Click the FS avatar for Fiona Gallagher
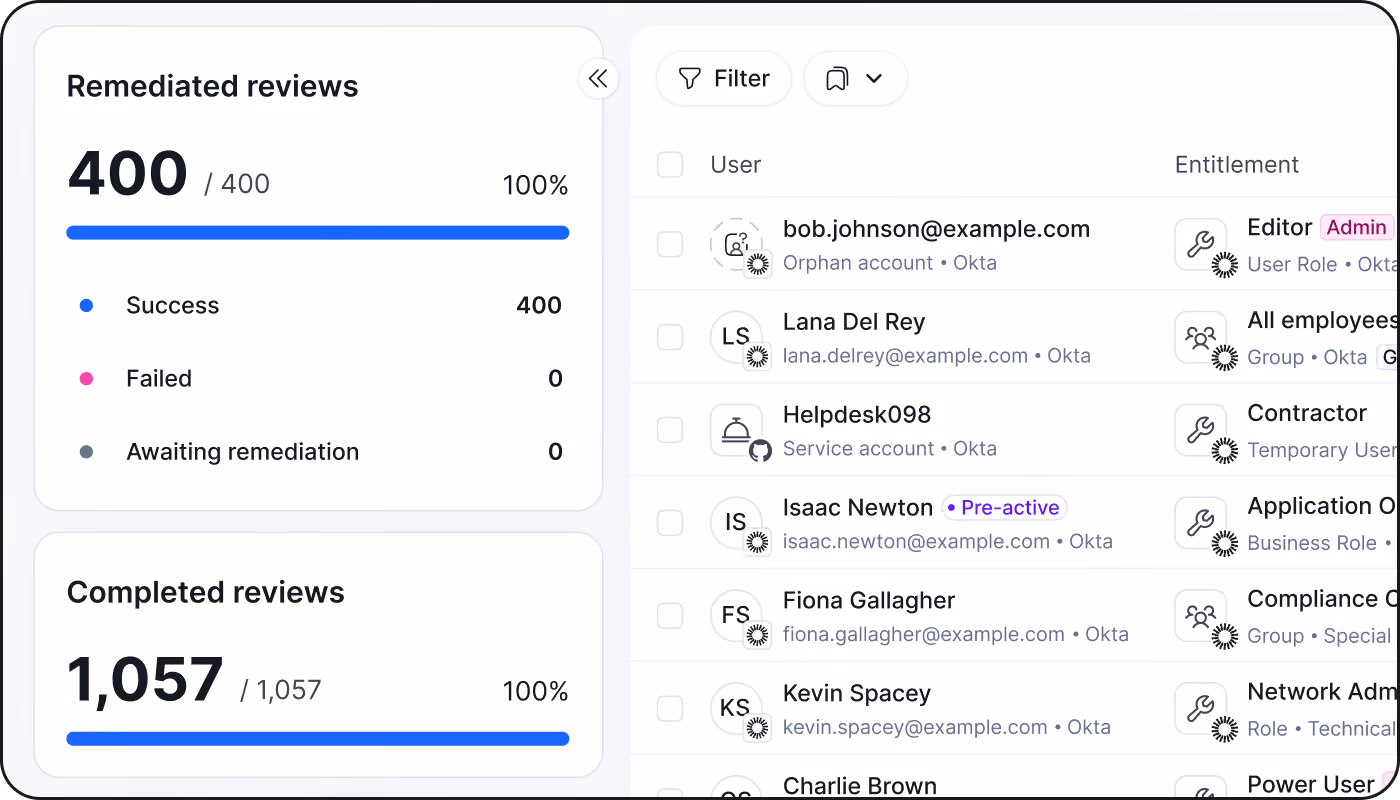The width and height of the screenshot is (1400, 800). [736, 615]
